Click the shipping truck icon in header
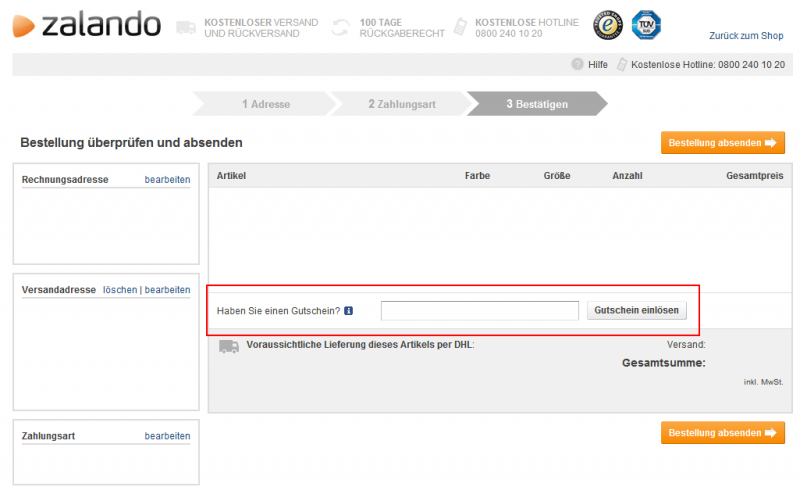 pyautogui.click(x=185, y=27)
